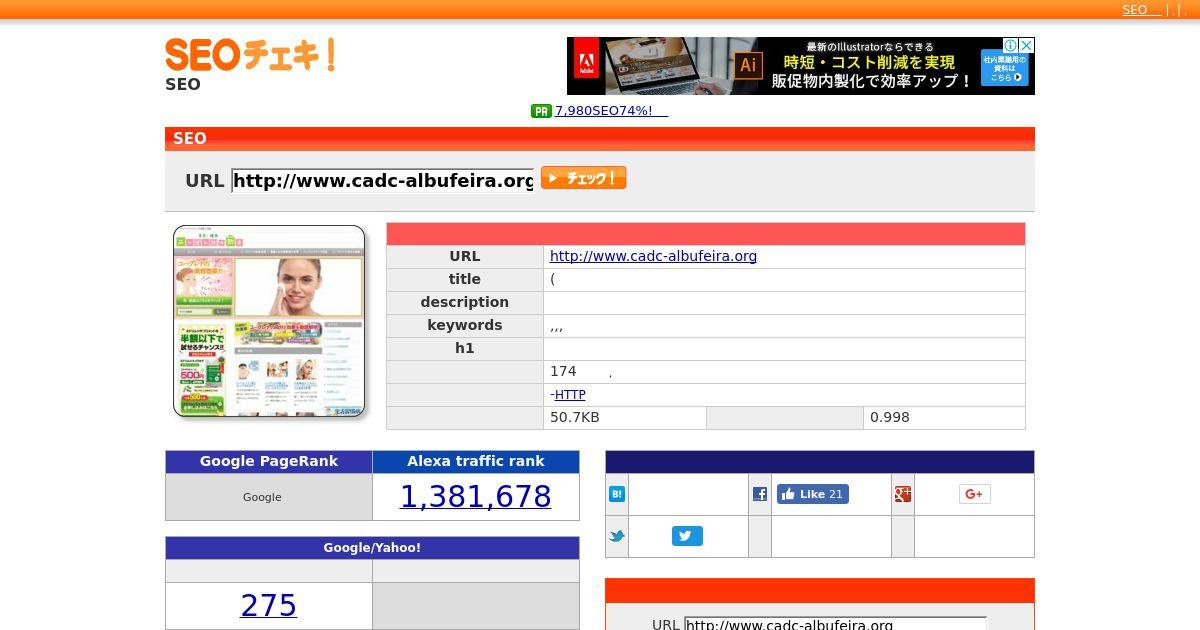Image resolution: width=1200 pixels, height=630 pixels.
Task: Click the blue Tweet button
Action: click(687, 536)
